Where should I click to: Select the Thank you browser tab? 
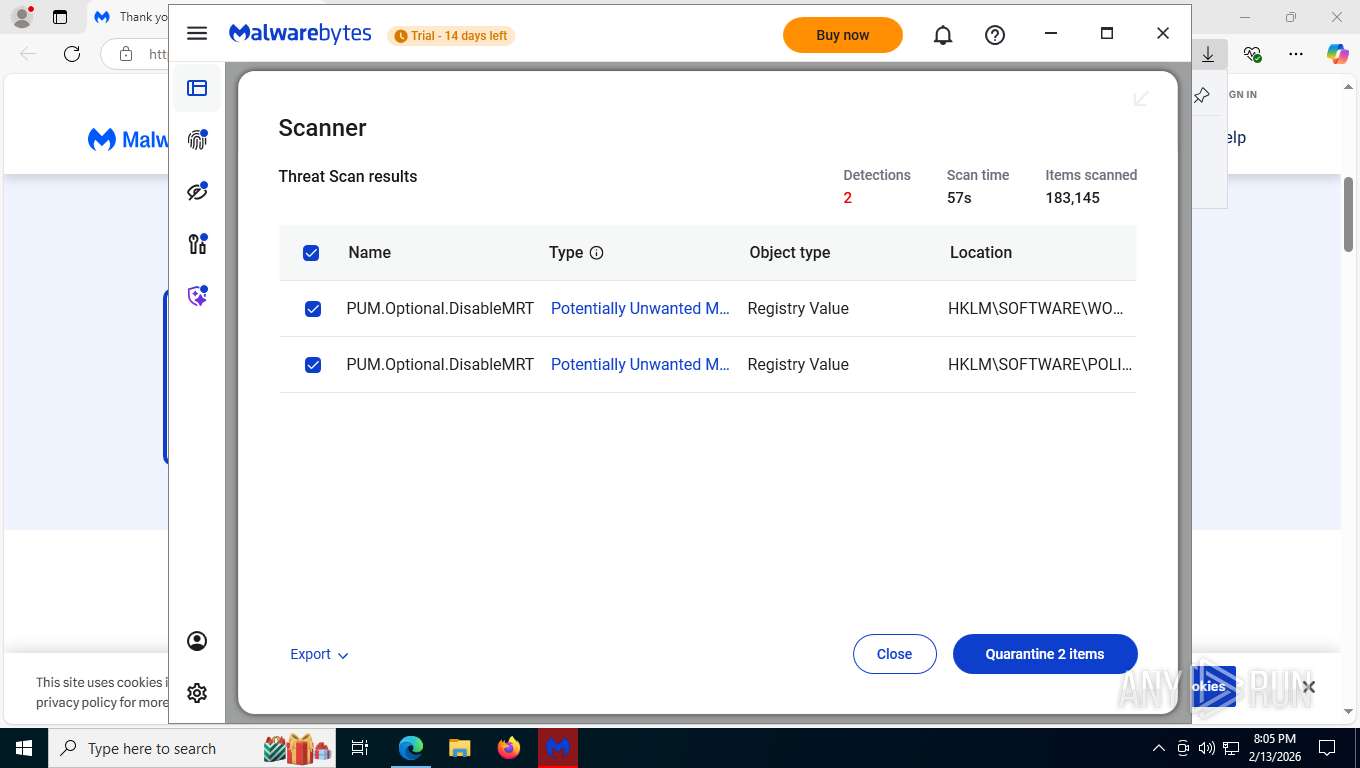pyautogui.click(x=129, y=17)
